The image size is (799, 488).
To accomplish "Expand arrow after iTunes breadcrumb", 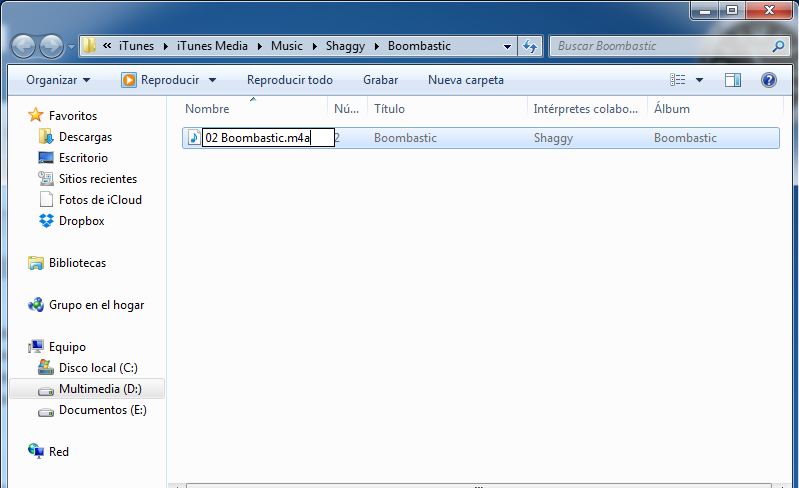I will [x=166, y=46].
